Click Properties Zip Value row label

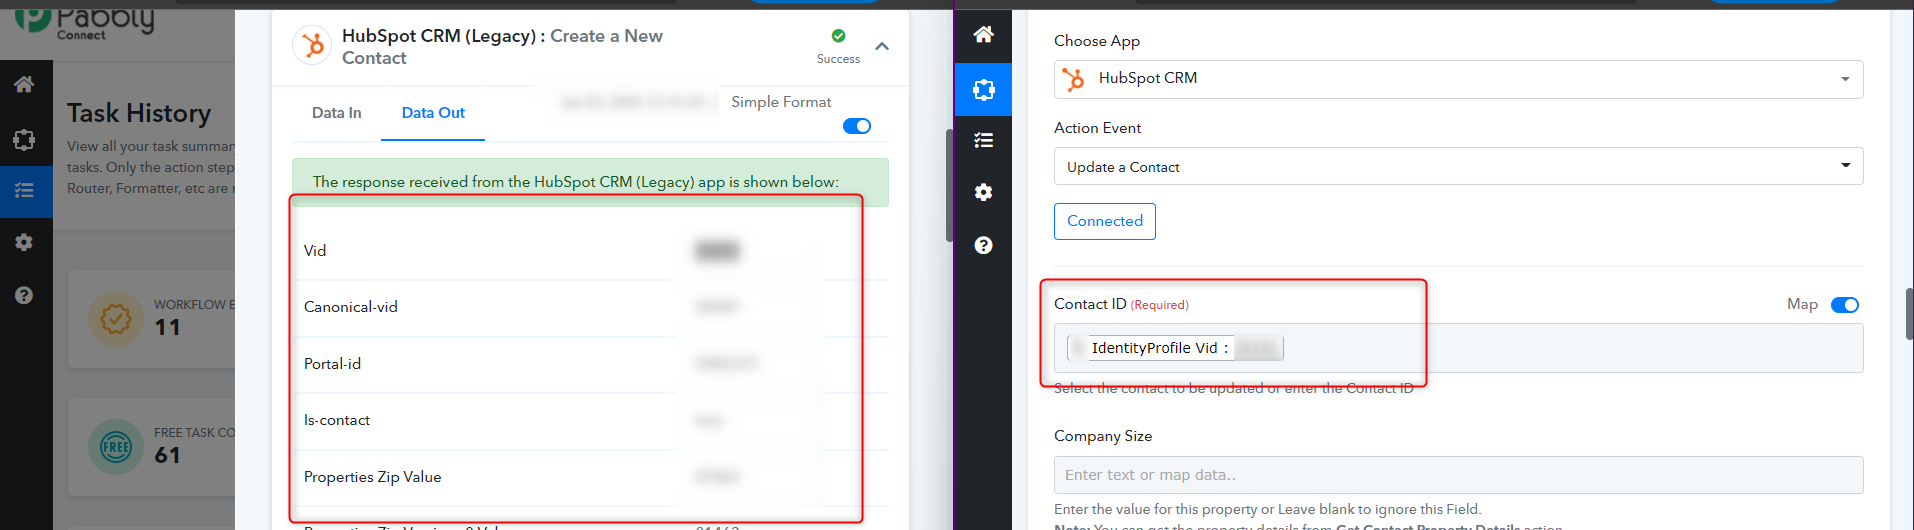(372, 477)
